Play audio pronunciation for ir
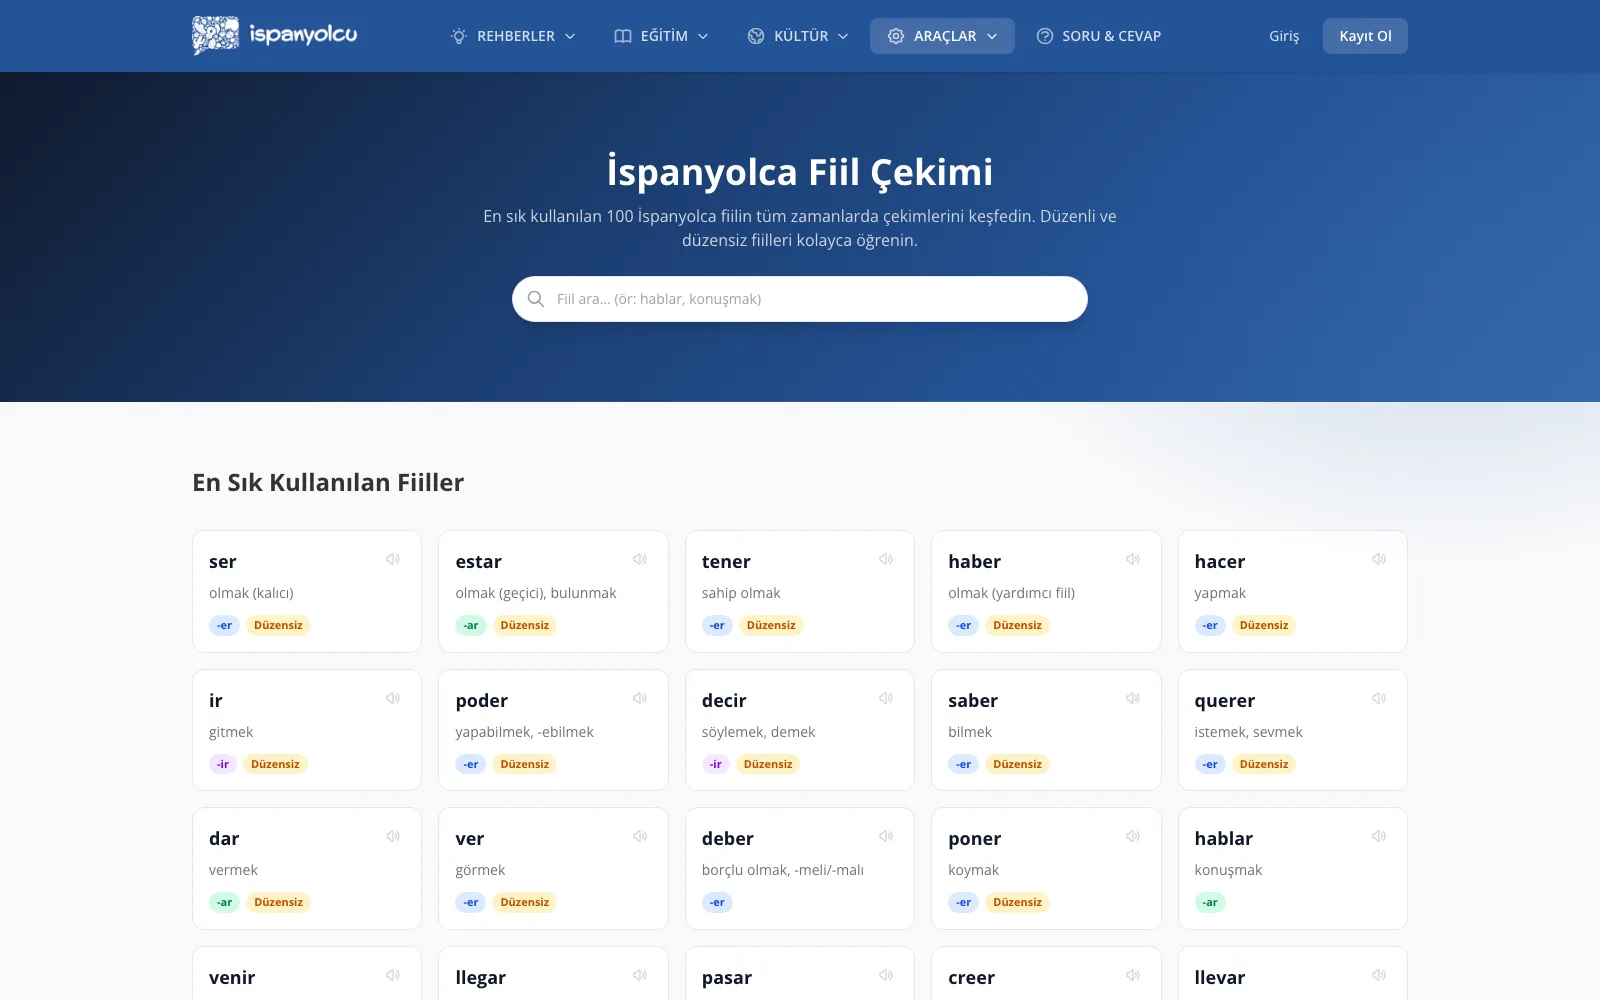The image size is (1600, 1000). [x=393, y=698]
